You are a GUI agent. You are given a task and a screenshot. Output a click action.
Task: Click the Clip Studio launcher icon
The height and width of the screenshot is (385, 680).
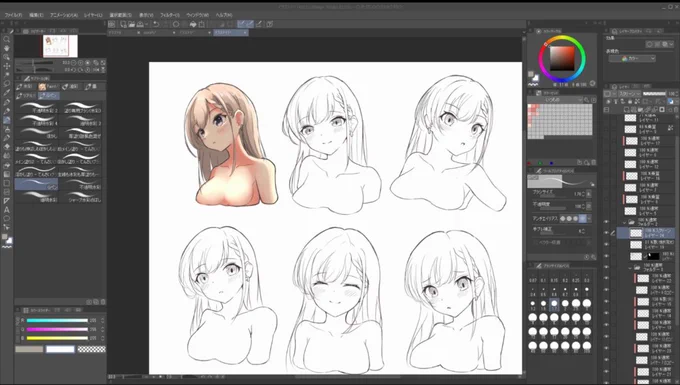(112, 24)
